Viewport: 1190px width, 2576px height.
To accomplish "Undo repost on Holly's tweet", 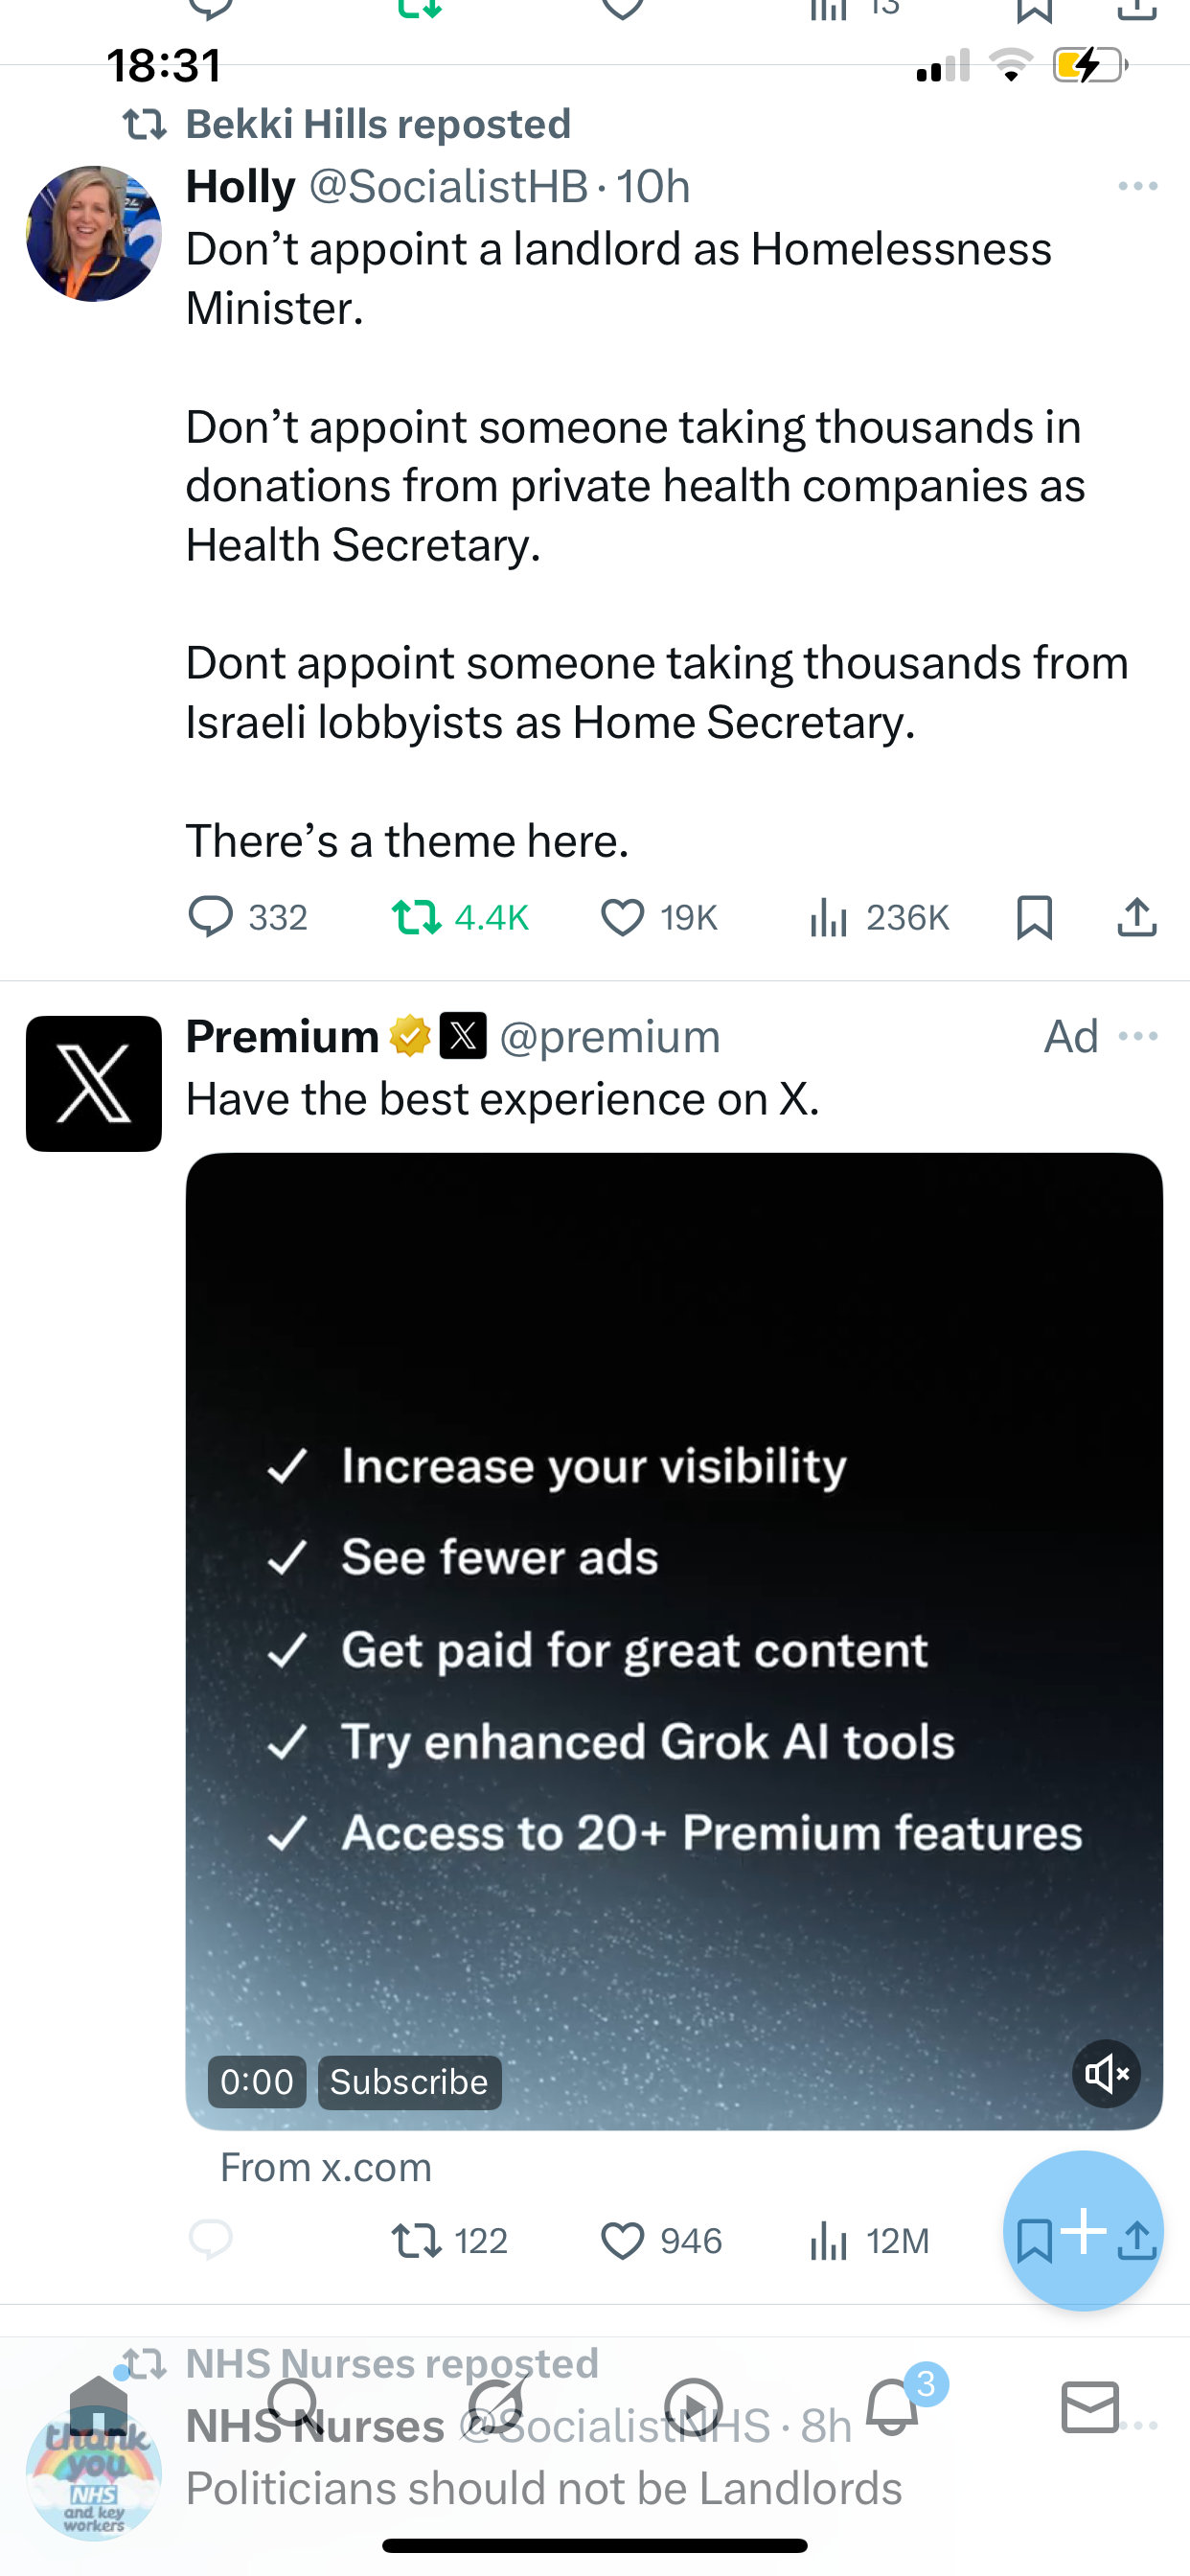I will click(x=416, y=917).
